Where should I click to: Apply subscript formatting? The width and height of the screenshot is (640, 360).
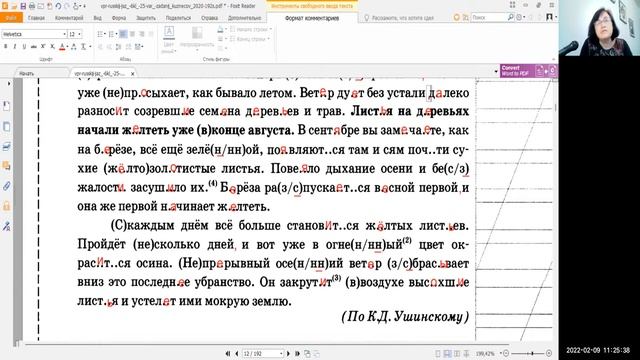[52, 47]
